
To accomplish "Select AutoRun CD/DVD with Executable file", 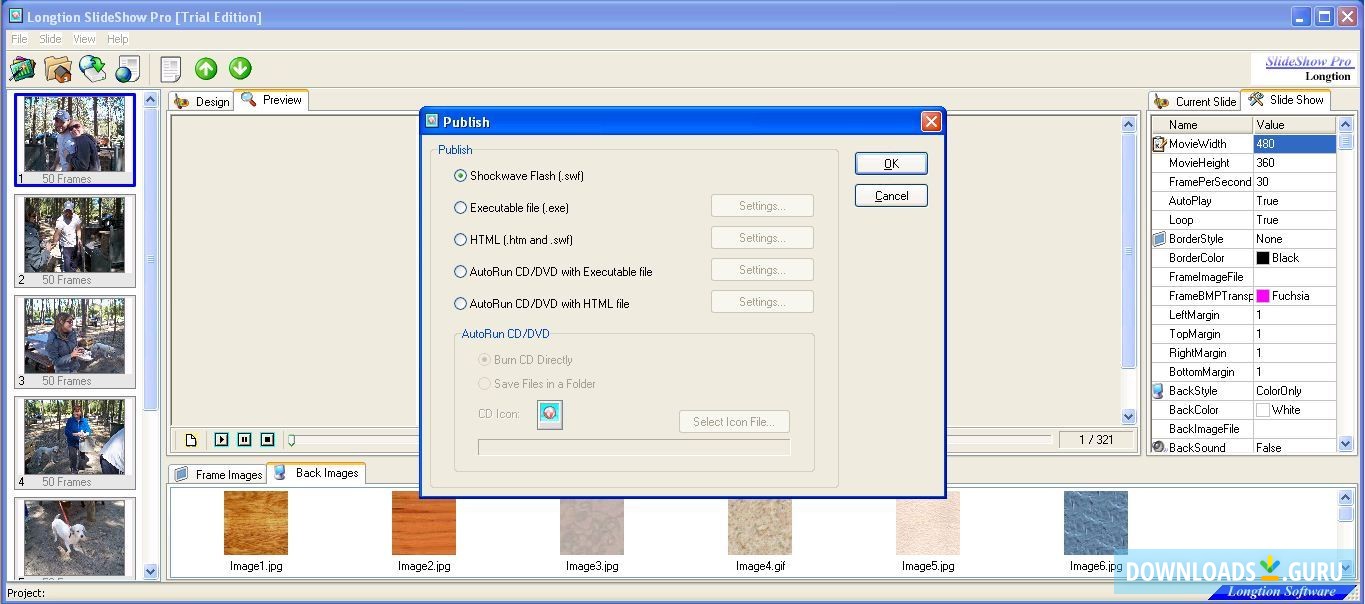I will click(553, 272).
